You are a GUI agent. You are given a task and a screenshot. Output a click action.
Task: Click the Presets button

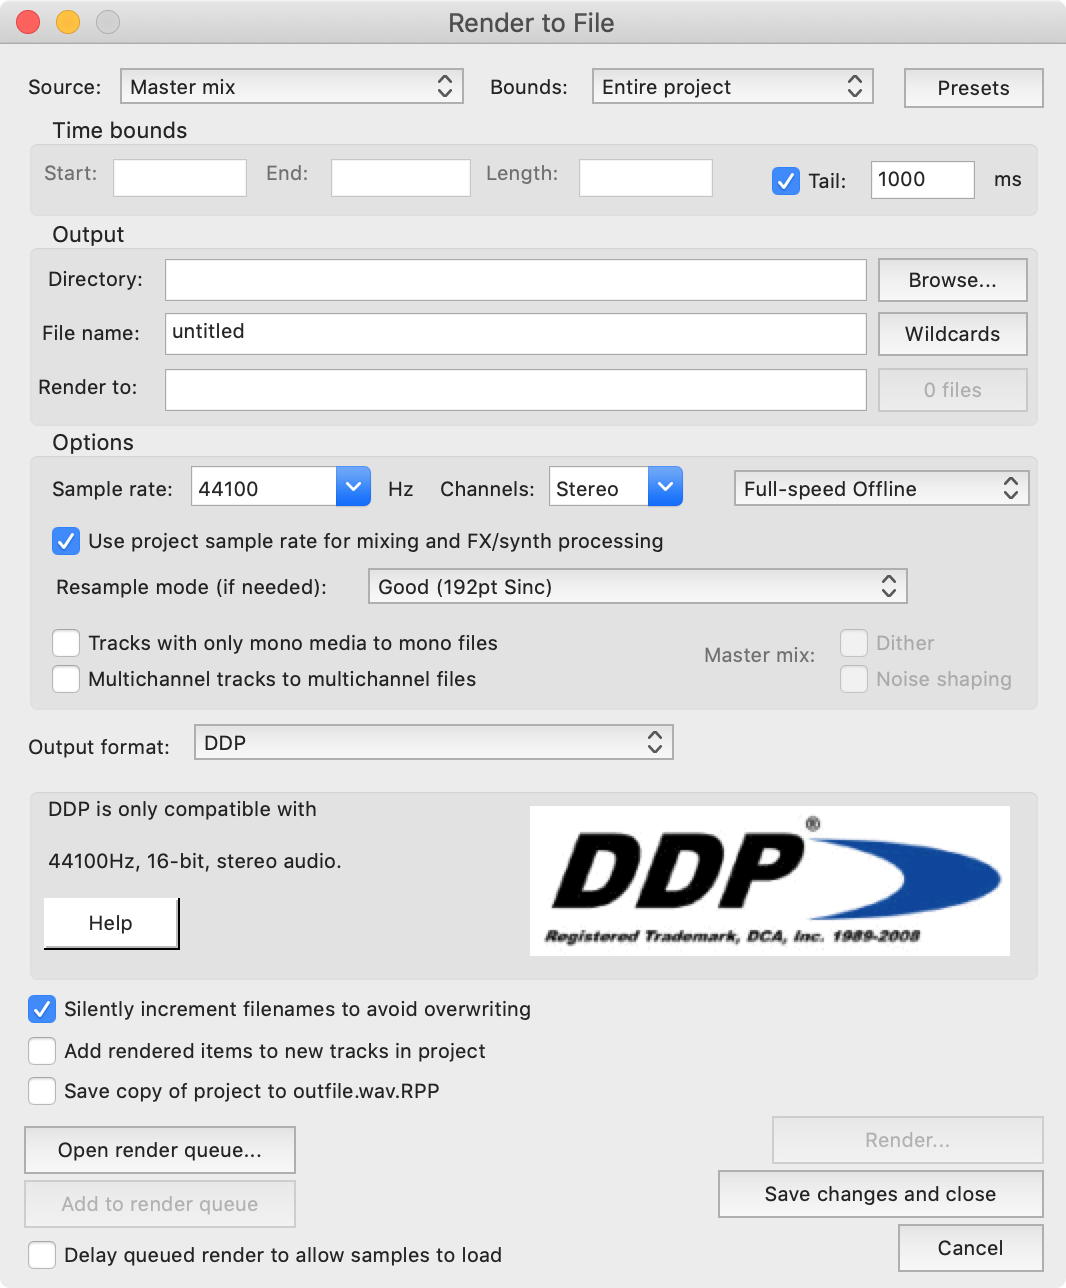coord(973,88)
